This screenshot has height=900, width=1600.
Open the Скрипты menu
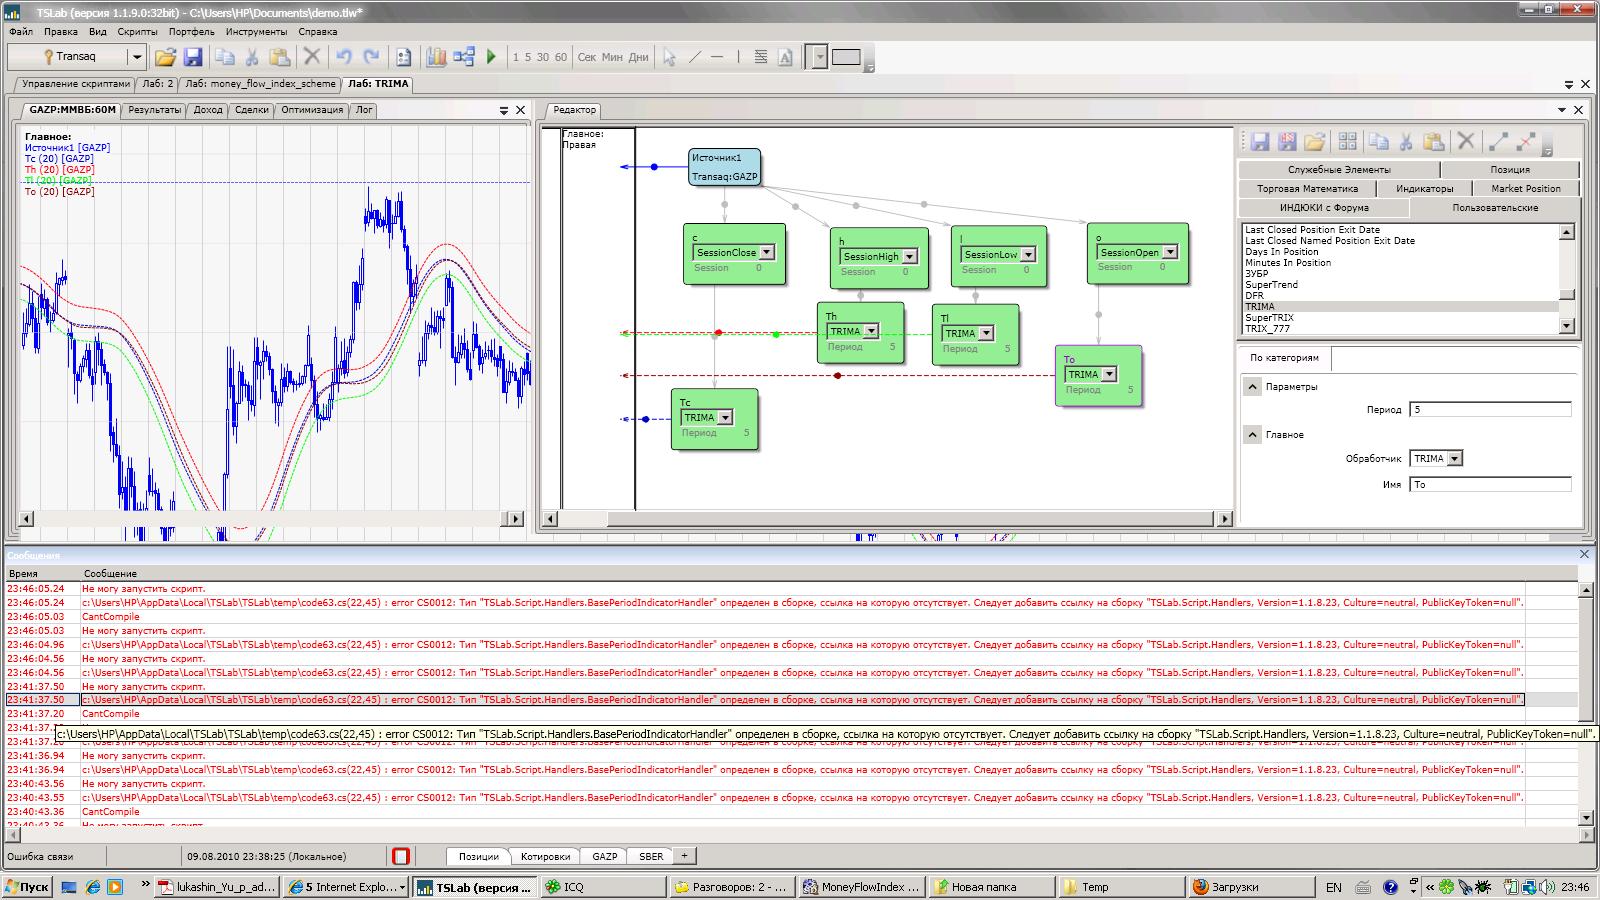click(x=137, y=31)
